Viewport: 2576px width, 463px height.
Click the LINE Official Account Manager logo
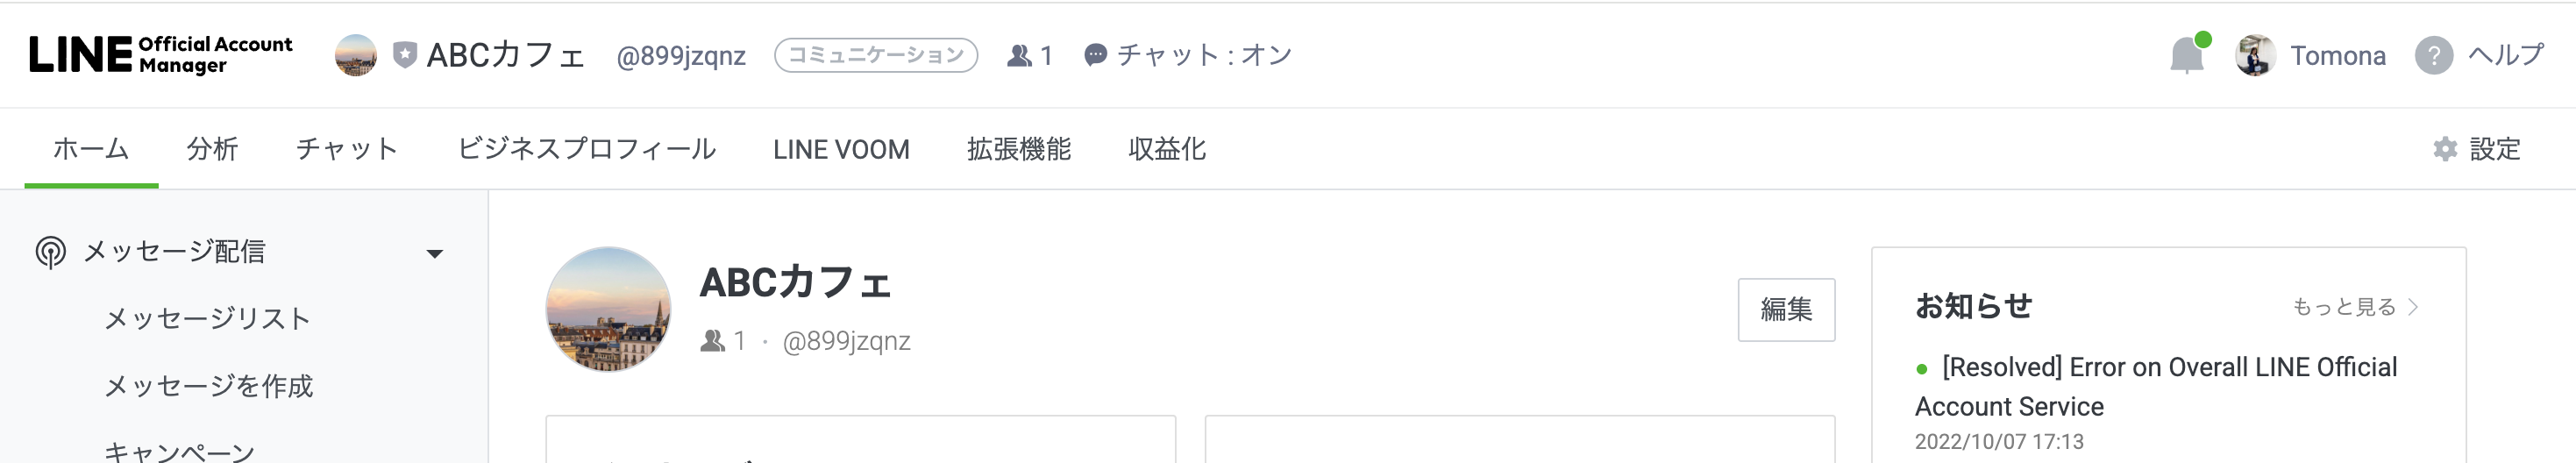pyautogui.click(x=160, y=55)
